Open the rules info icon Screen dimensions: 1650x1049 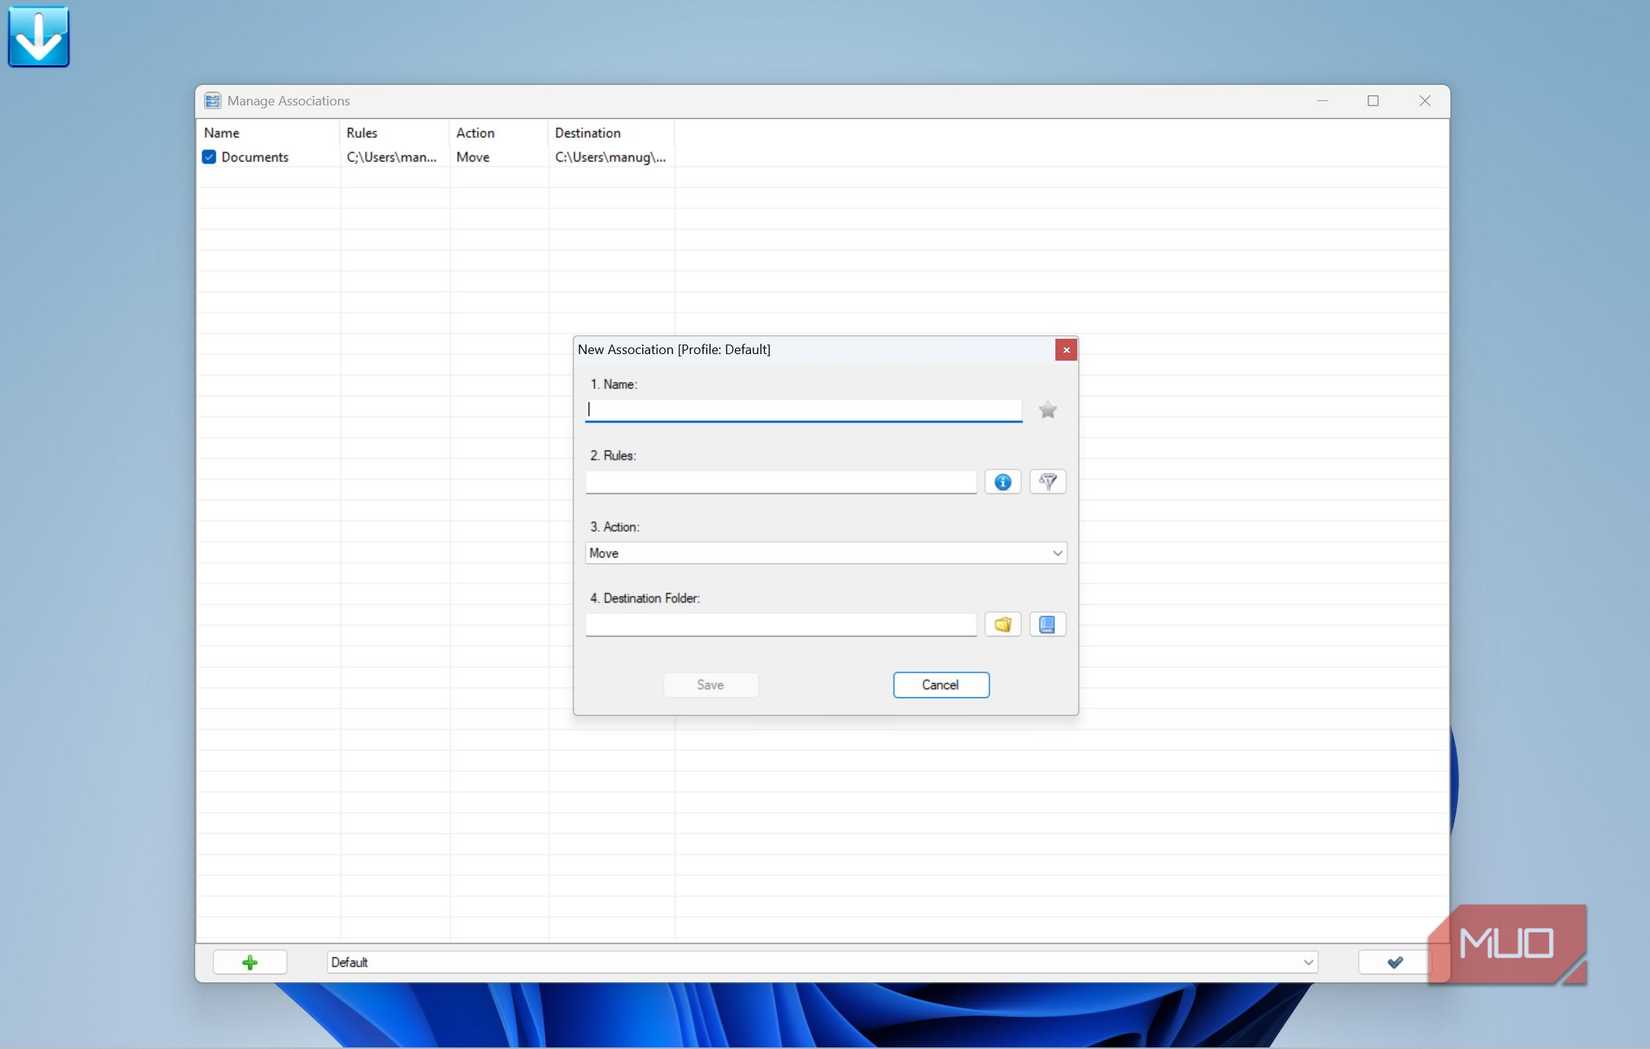(1002, 482)
